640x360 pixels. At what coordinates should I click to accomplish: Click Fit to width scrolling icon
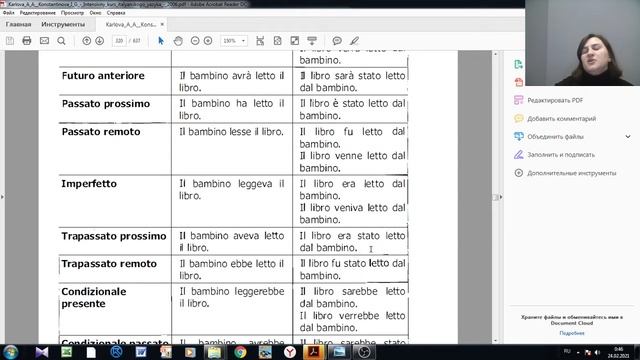pos(260,41)
